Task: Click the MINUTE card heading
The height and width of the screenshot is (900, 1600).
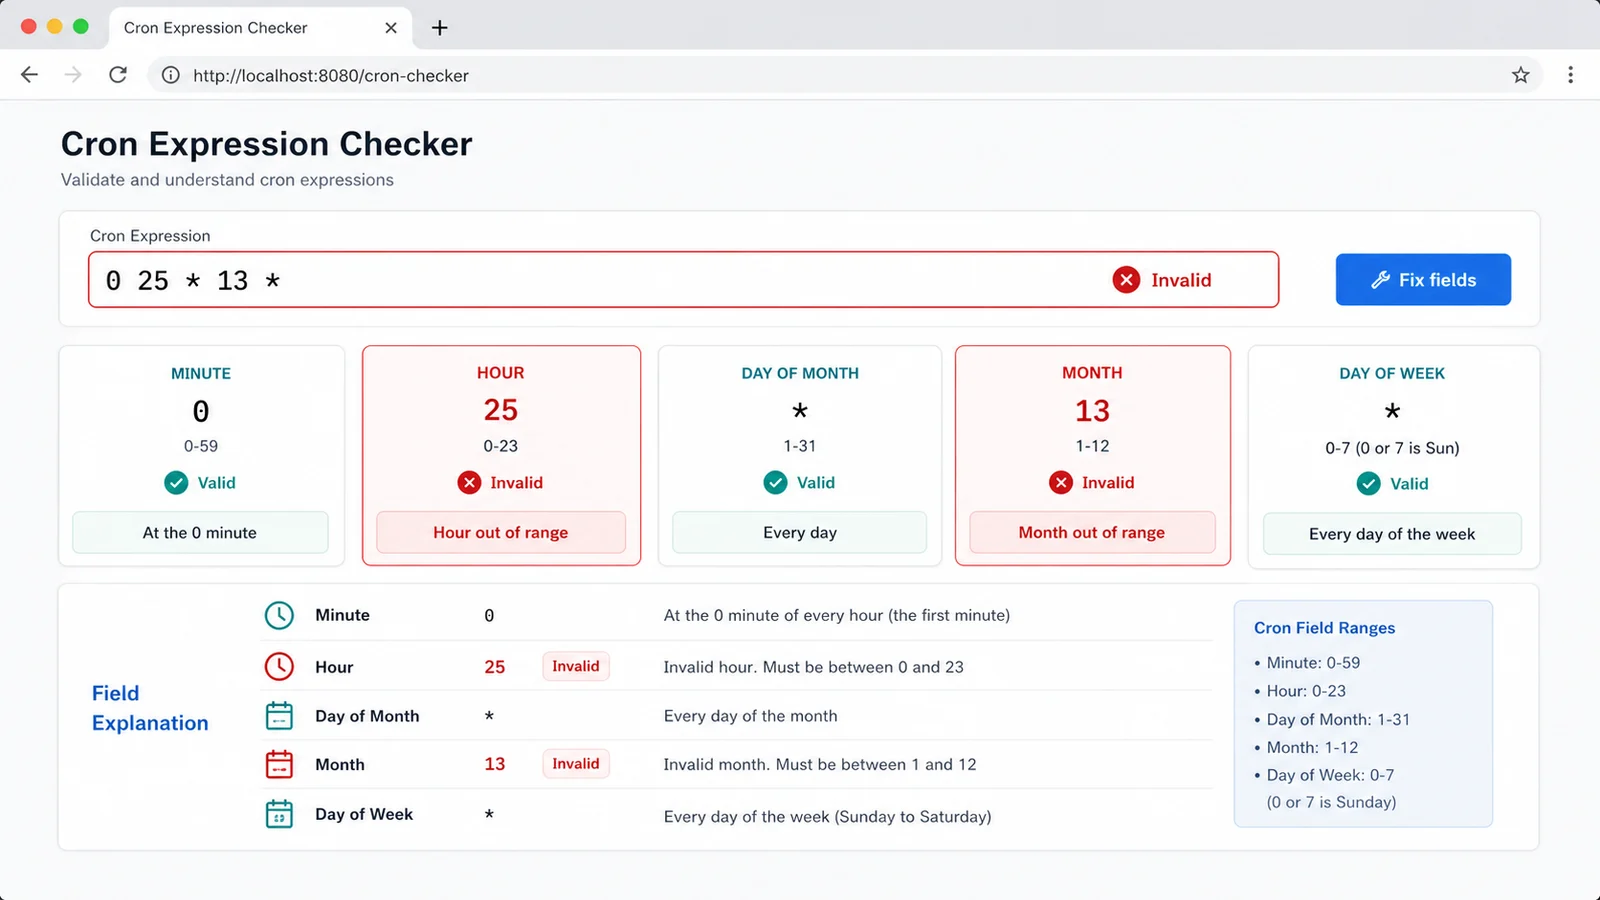Action: [201, 373]
